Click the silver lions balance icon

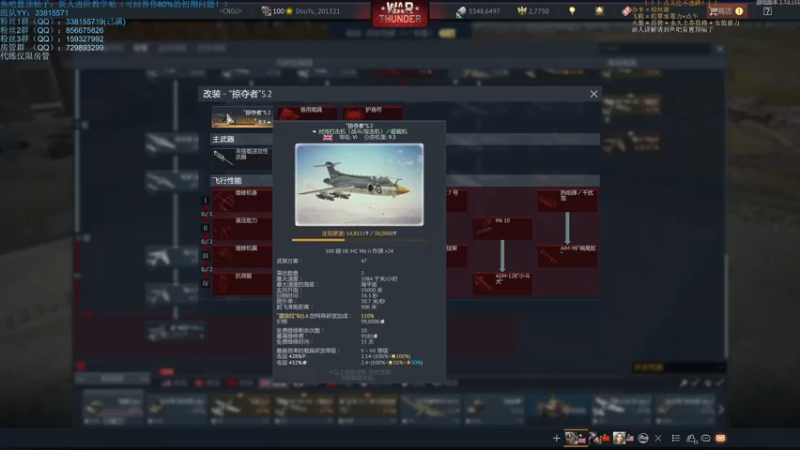pos(461,11)
